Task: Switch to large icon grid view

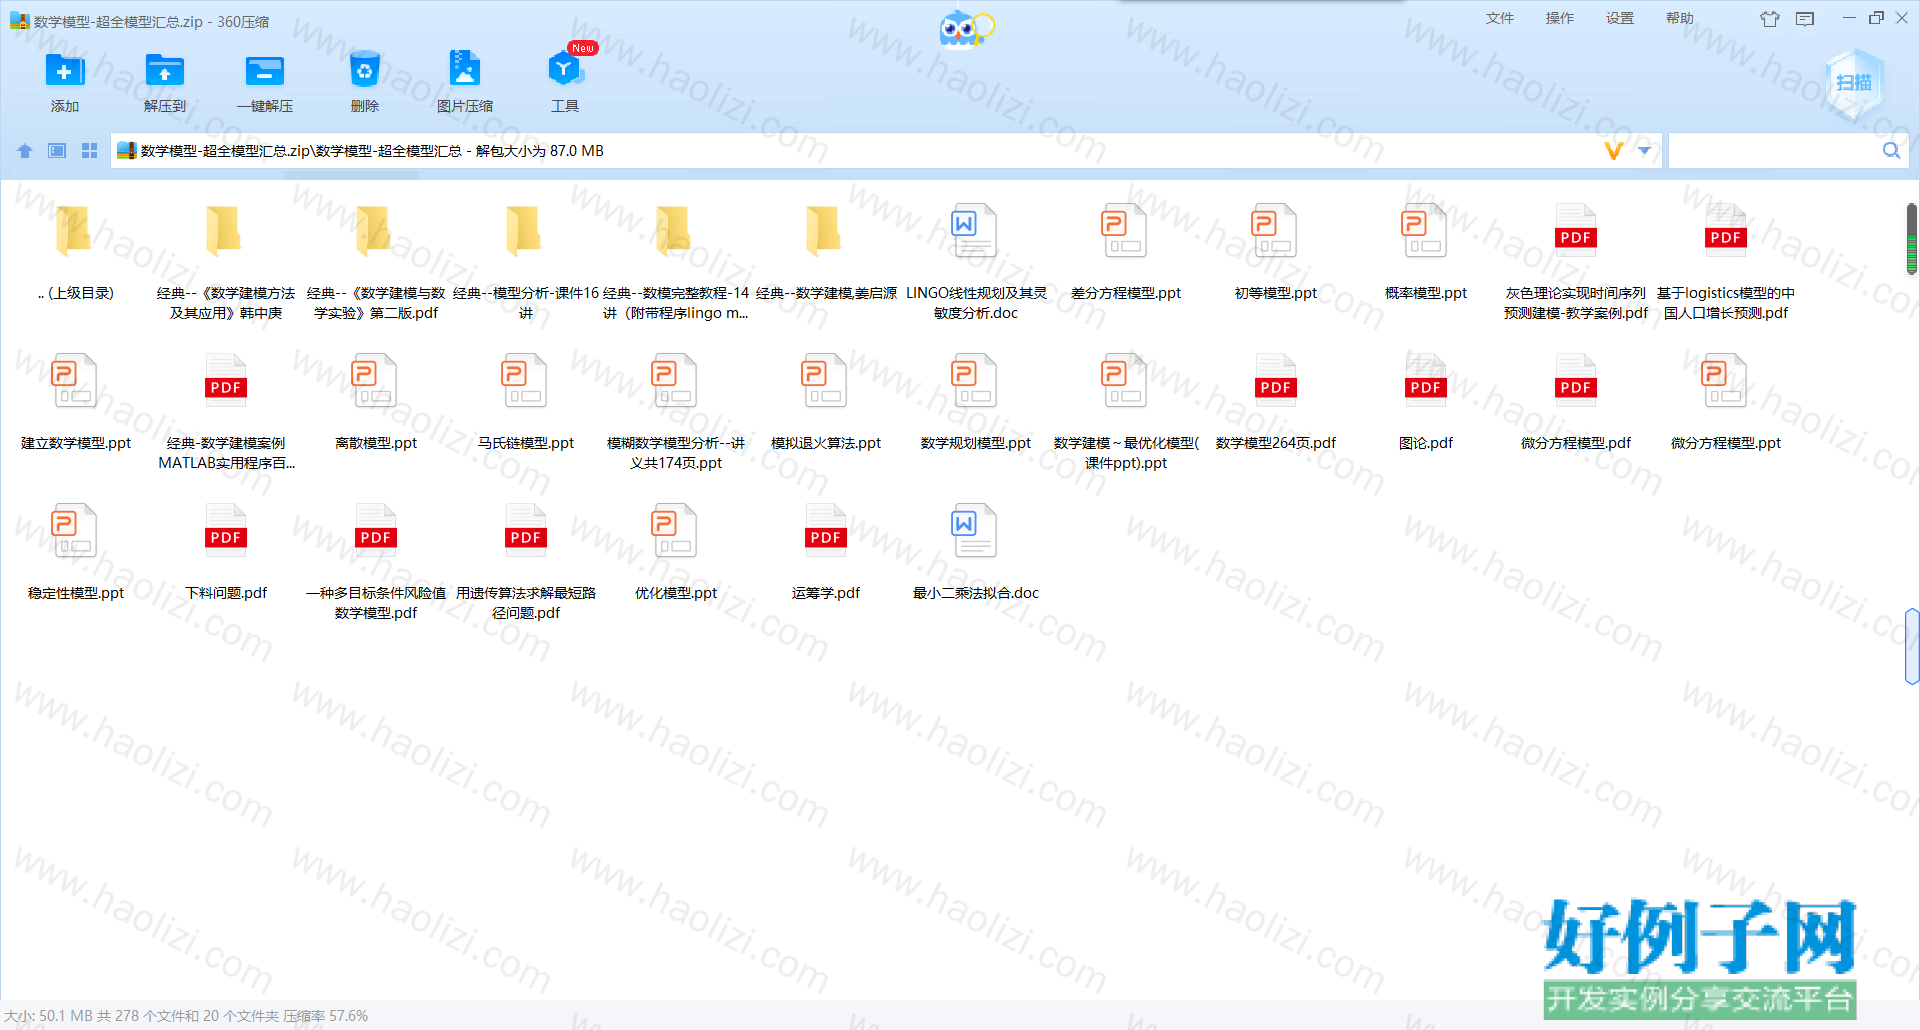Action: [x=89, y=151]
